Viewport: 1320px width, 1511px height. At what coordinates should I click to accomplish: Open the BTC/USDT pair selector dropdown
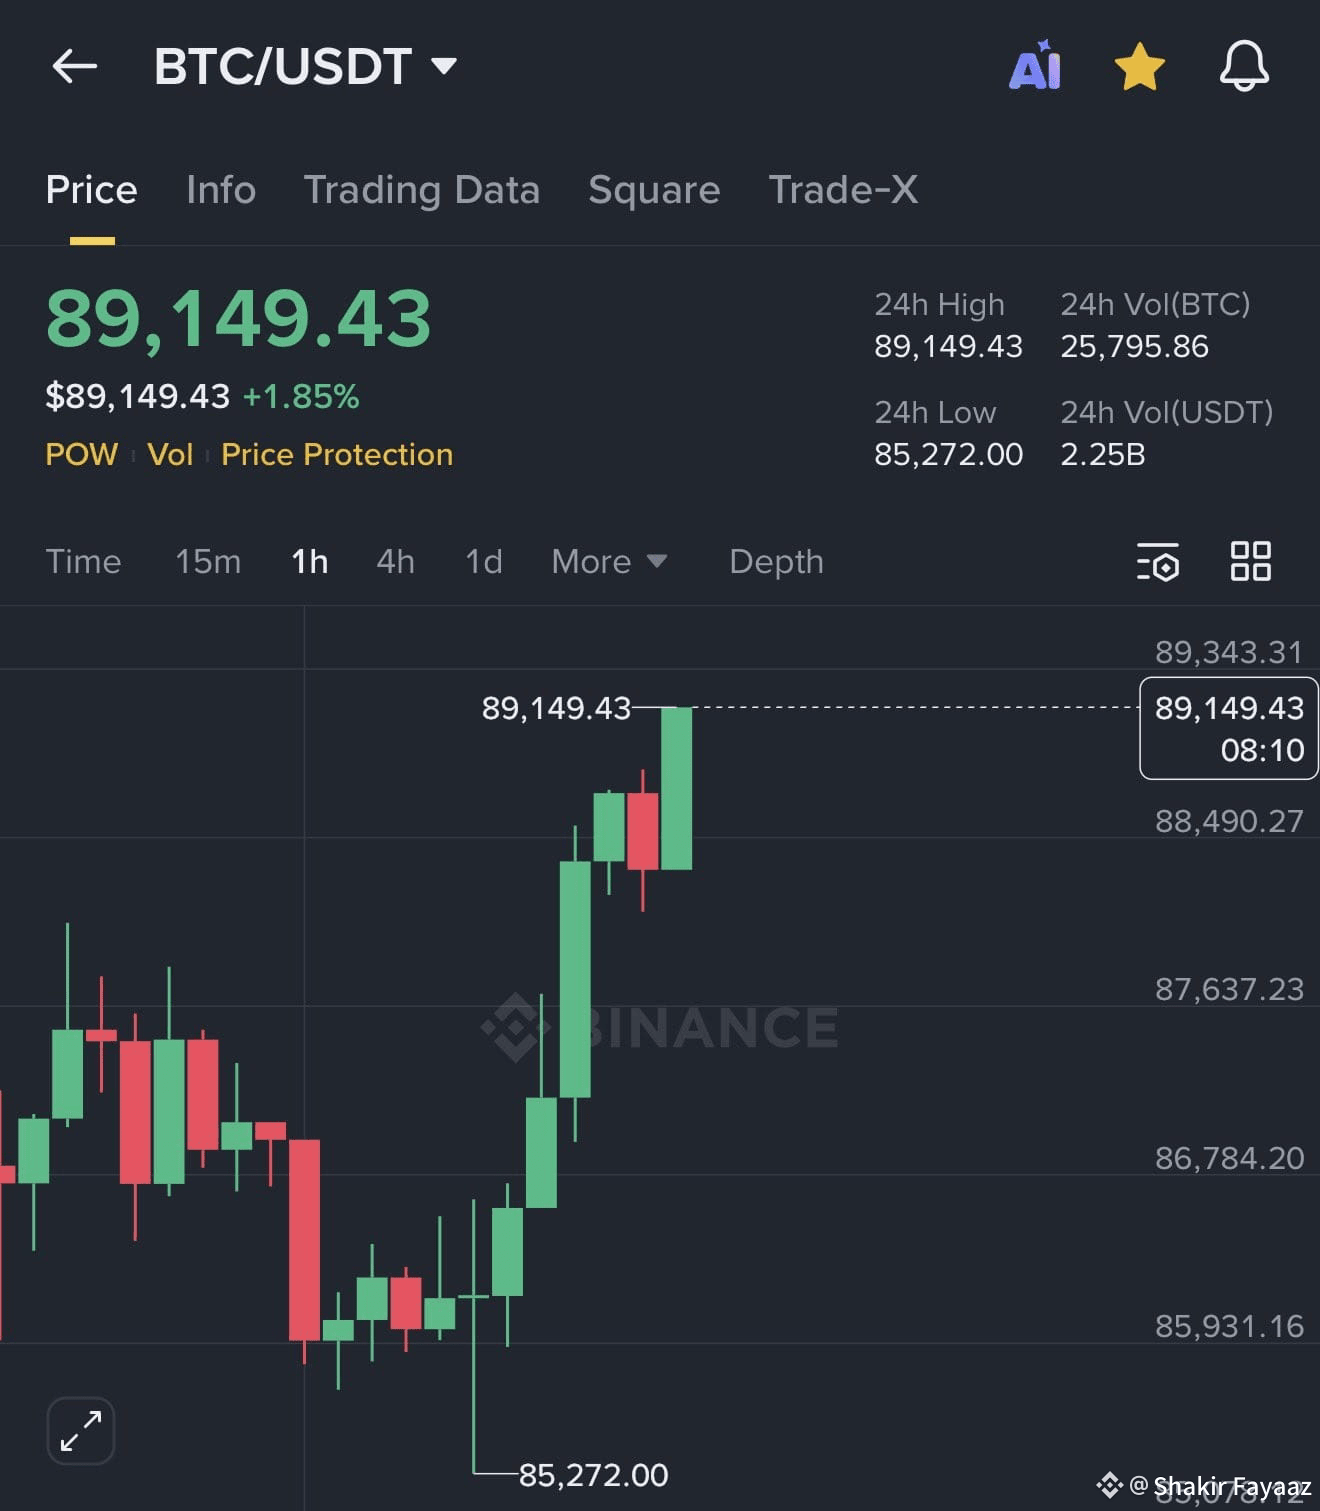point(306,67)
